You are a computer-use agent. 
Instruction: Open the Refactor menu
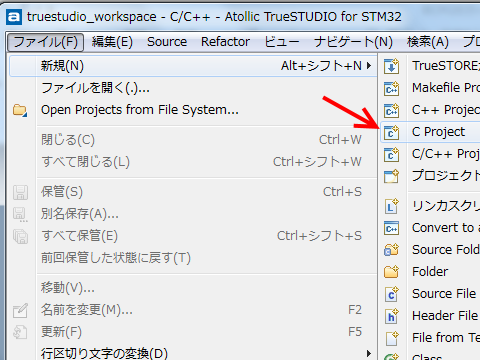pos(225,42)
